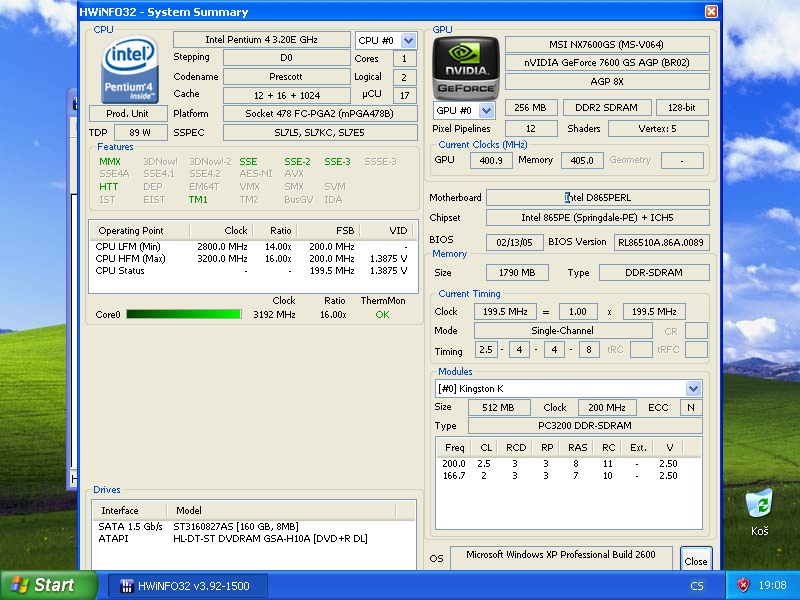Click the Freq column header in Modules

[x=454, y=447]
